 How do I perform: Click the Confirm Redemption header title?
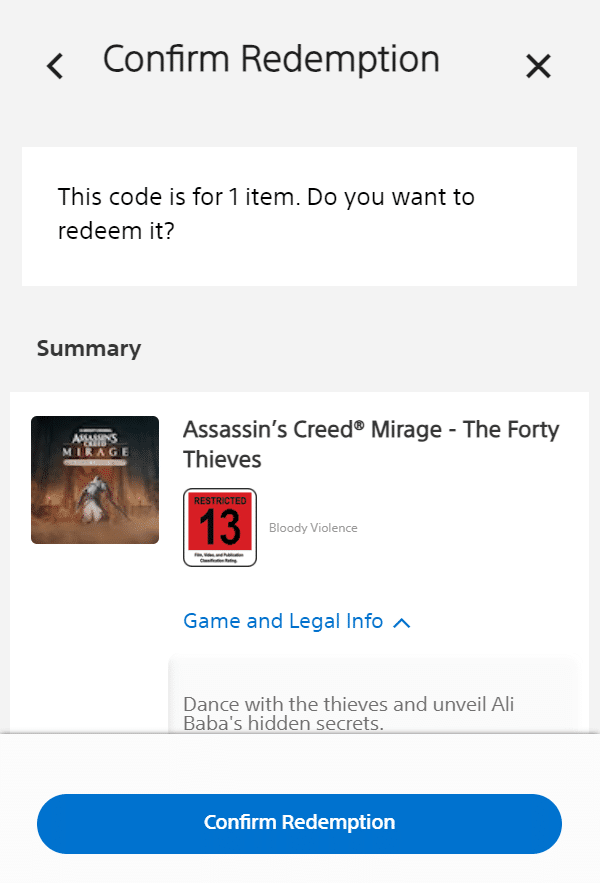coord(271,60)
